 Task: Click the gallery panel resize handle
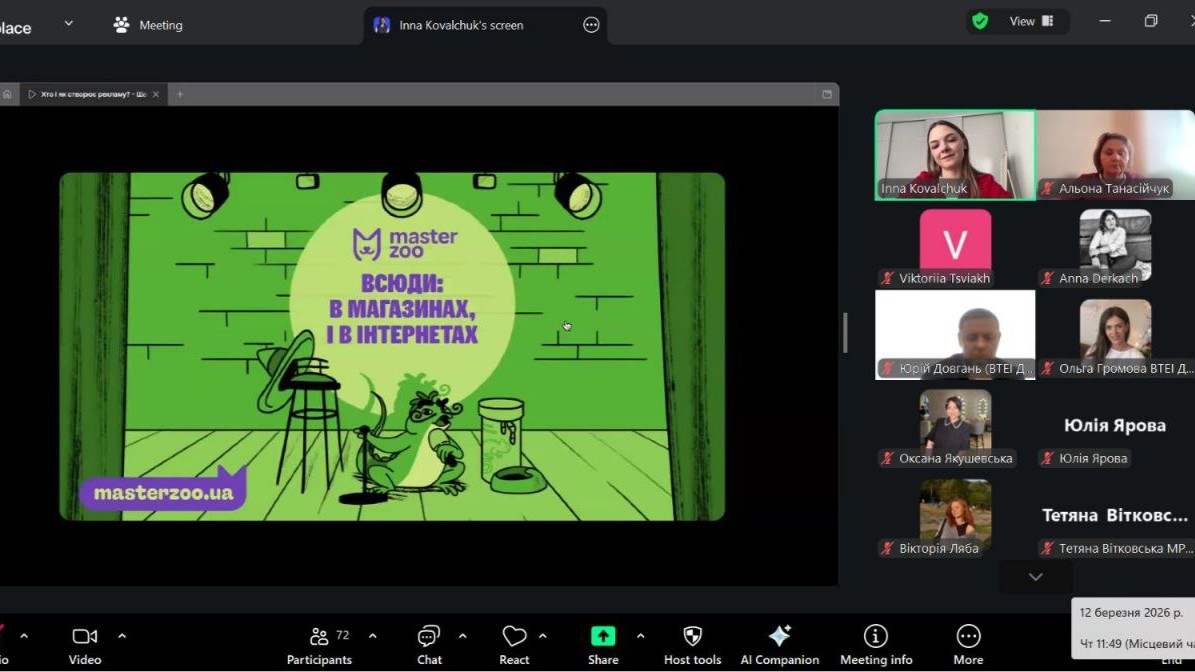845,332
